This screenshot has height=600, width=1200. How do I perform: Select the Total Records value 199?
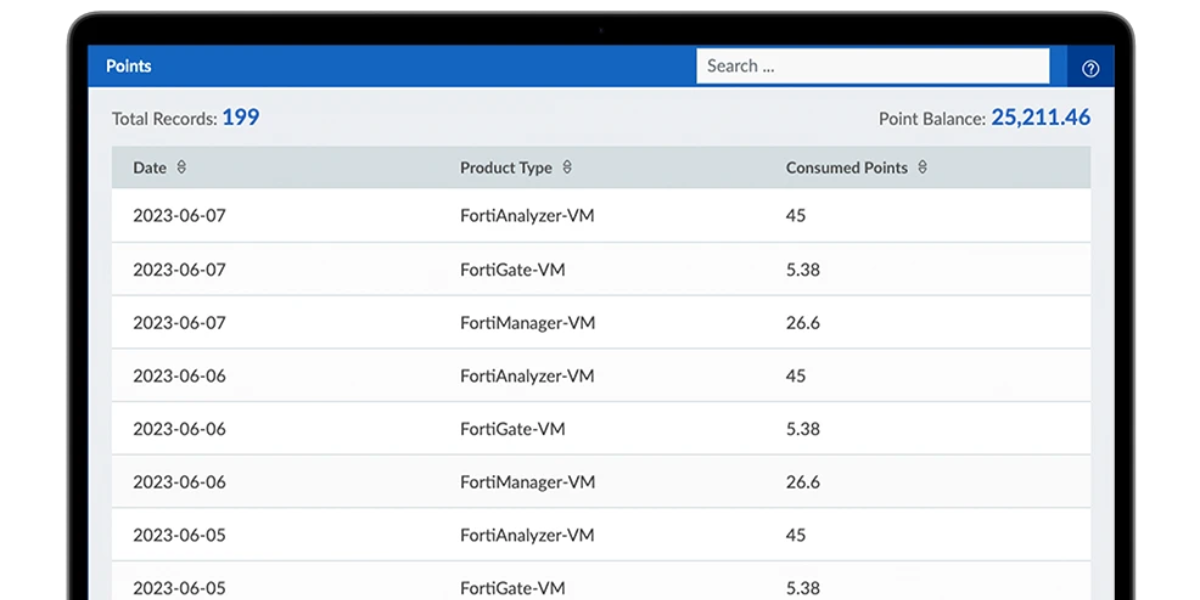241,117
